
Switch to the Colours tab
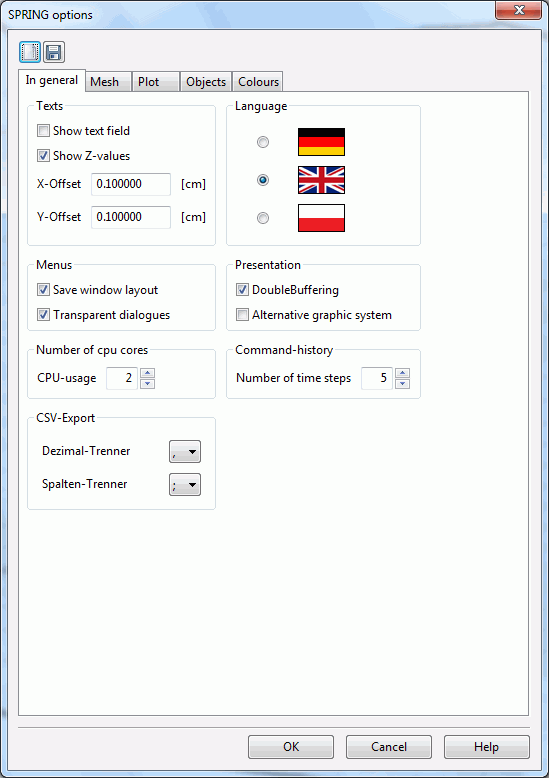(258, 82)
